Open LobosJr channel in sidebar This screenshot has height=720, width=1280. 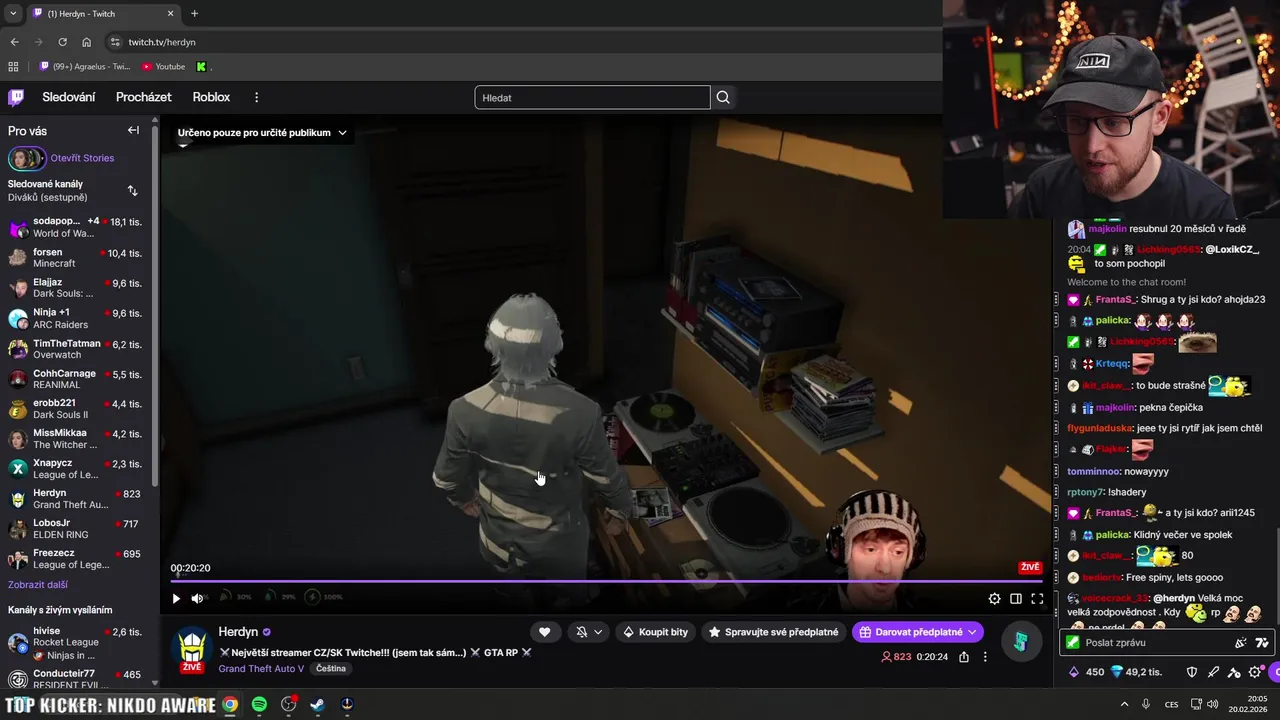point(75,528)
